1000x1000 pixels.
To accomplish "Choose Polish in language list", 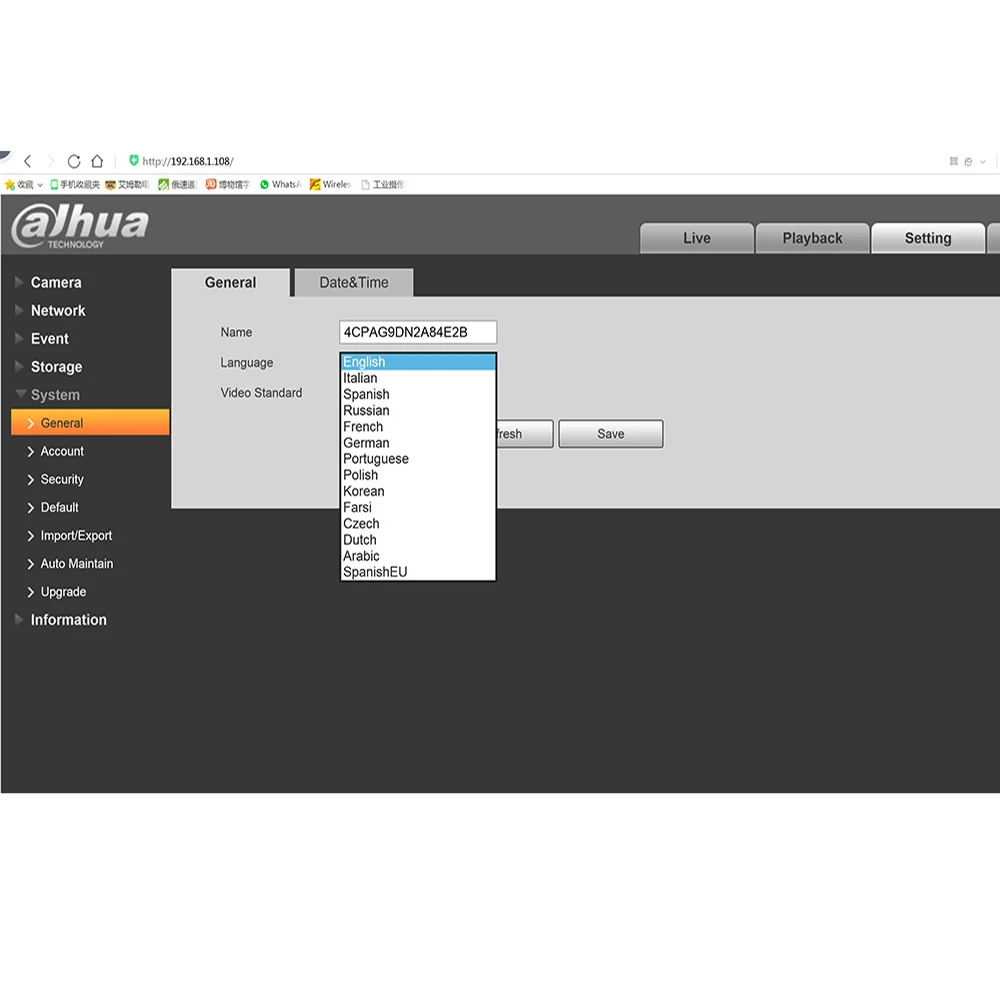I will click(418, 475).
